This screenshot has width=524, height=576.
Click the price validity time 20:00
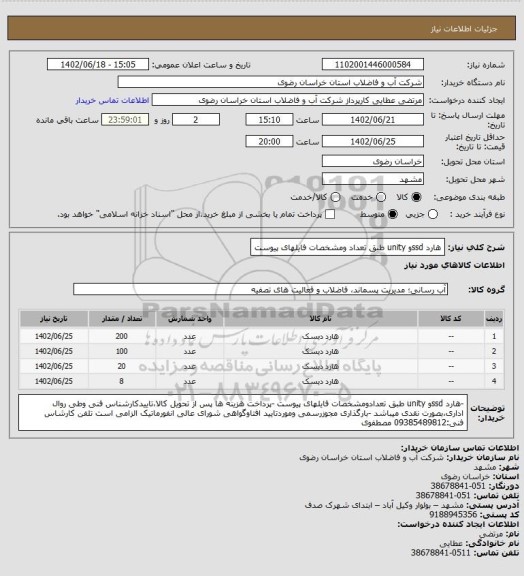click(x=269, y=141)
